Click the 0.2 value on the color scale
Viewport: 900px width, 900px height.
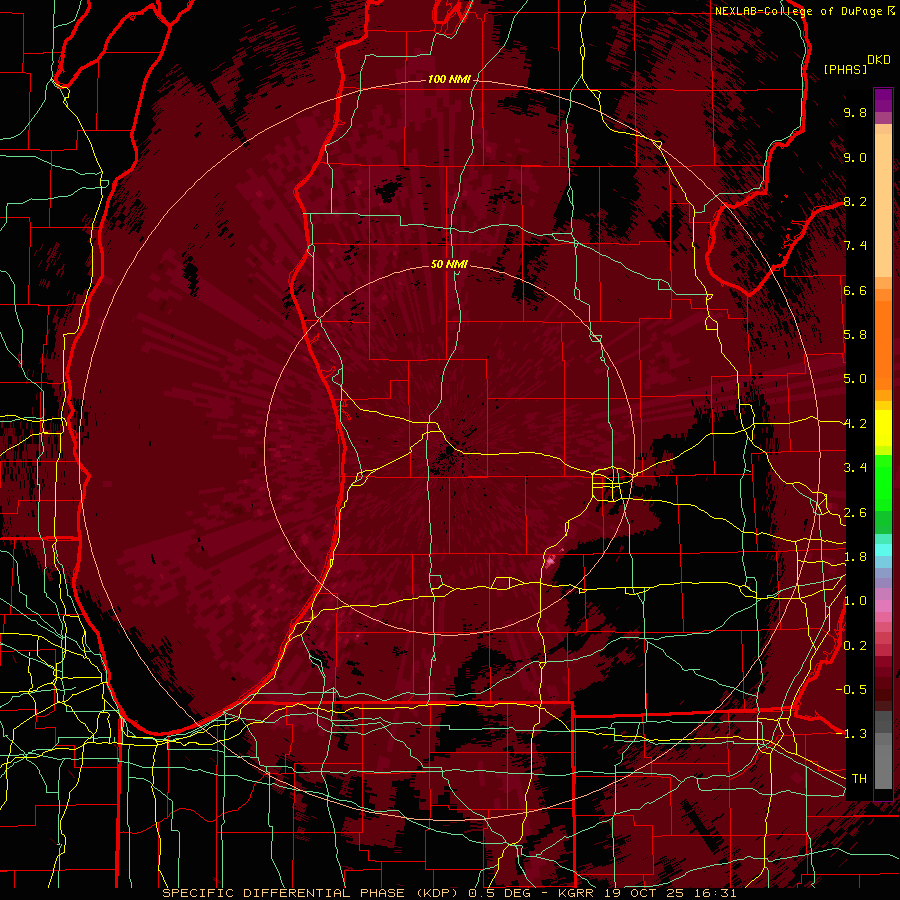pos(855,646)
